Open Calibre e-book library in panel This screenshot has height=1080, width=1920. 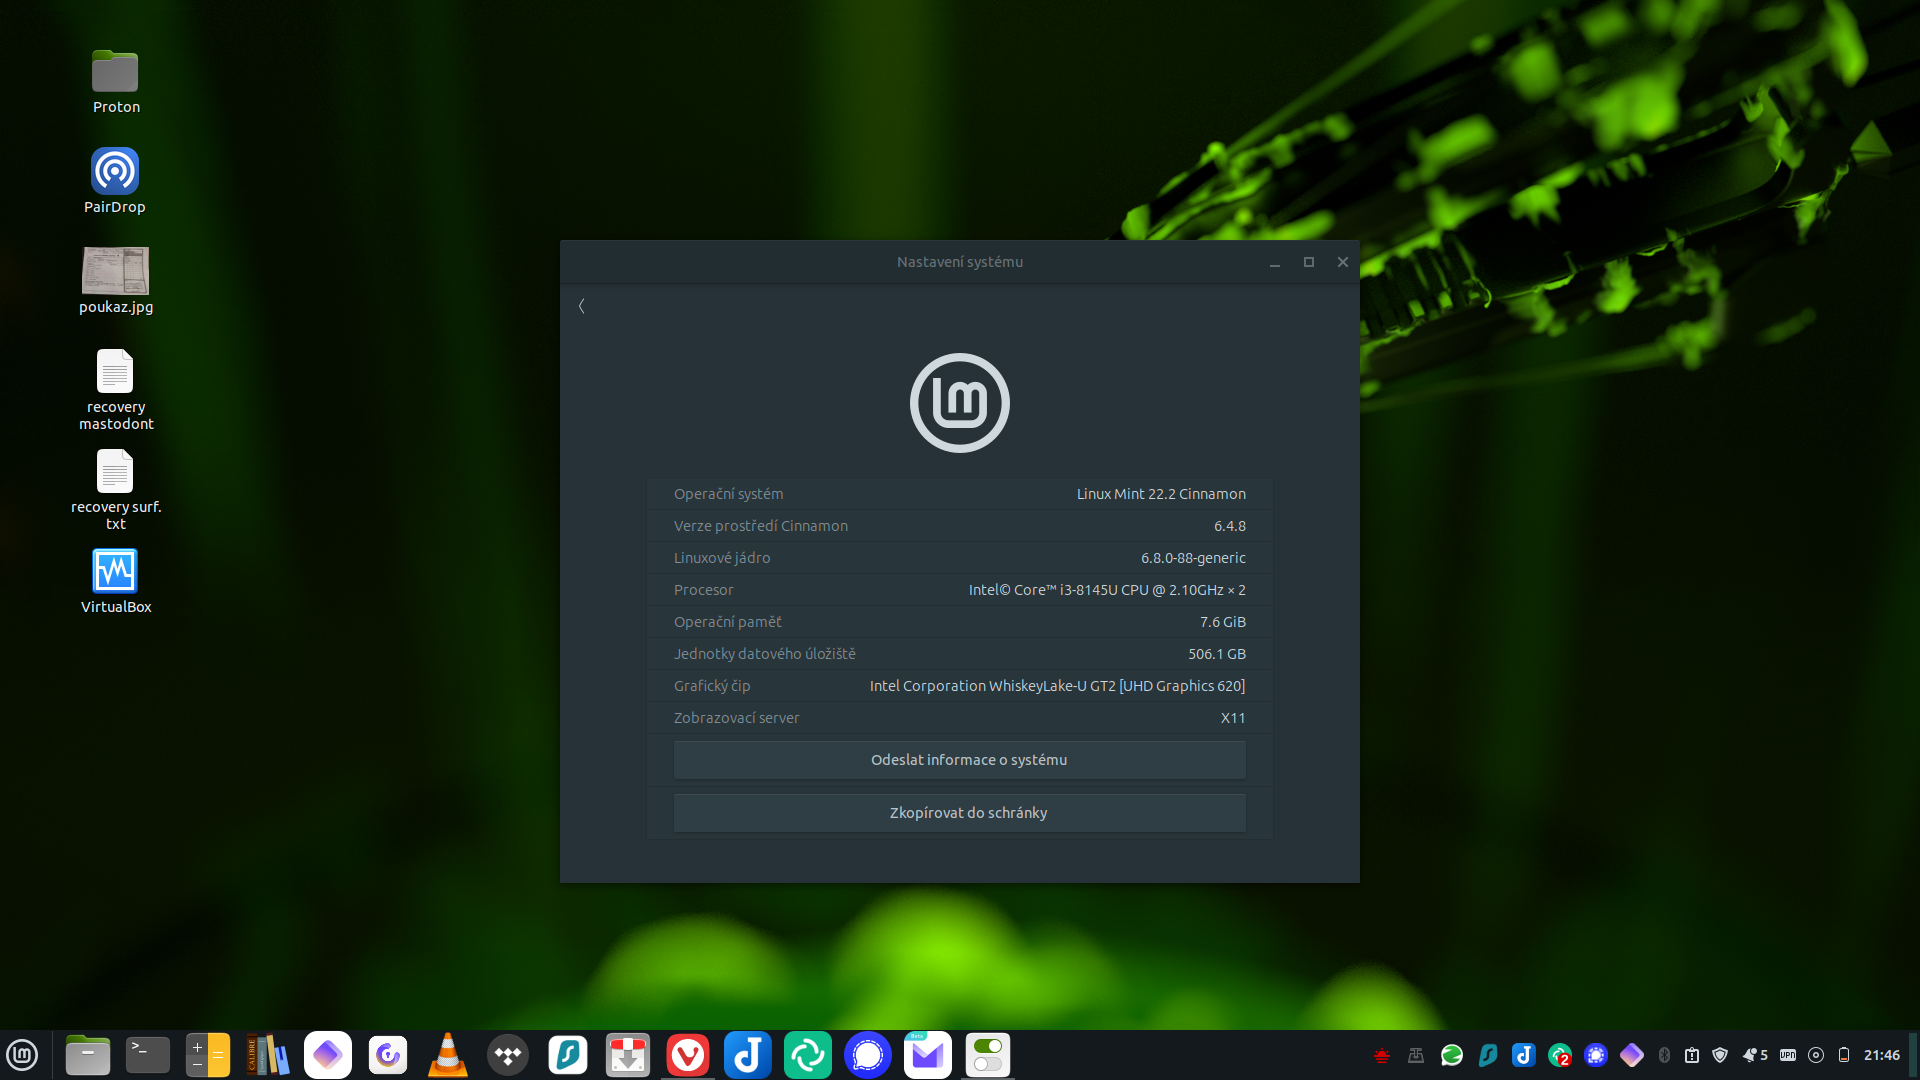268,1055
